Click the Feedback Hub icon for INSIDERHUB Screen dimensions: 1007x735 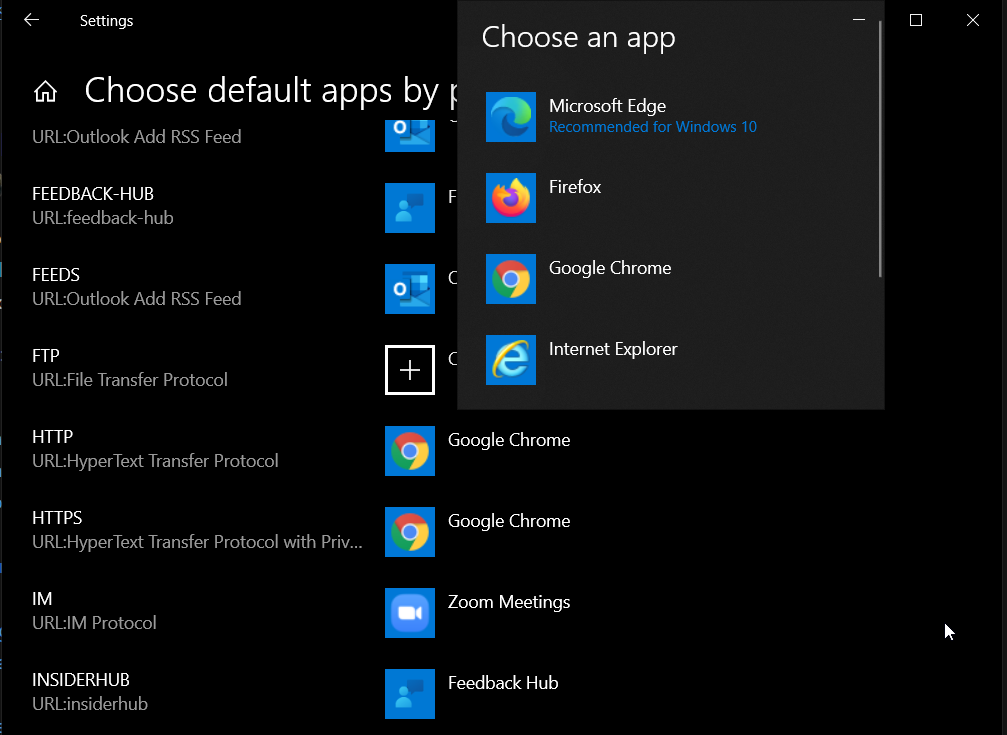(410, 694)
